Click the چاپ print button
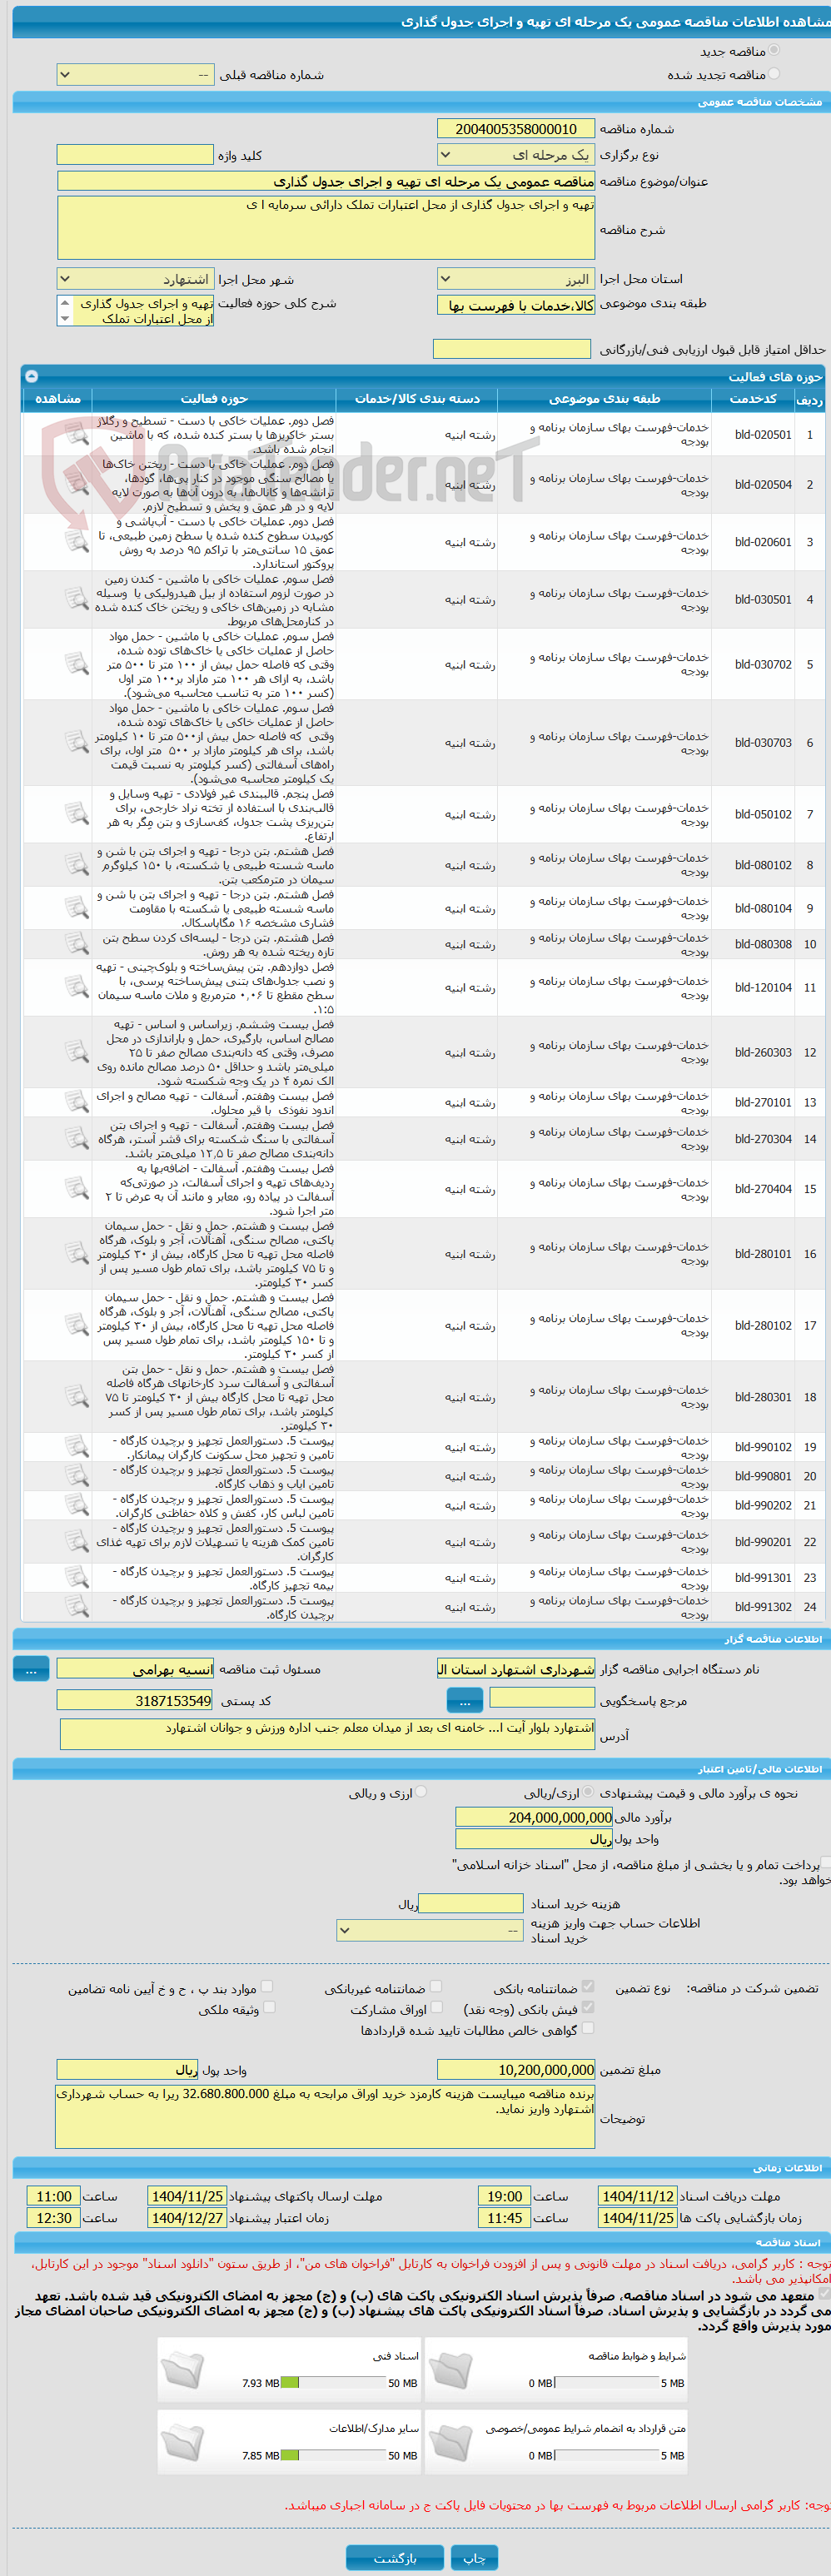831x2576 pixels. [x=474, y=2557]
